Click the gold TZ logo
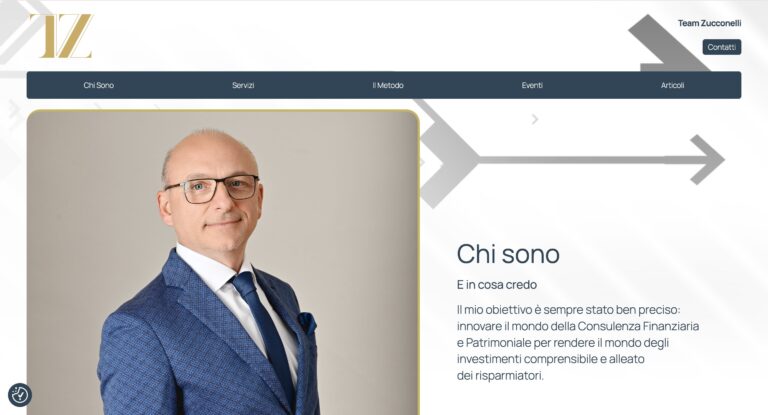Screen dimensions: 768x415 [62, 36]
